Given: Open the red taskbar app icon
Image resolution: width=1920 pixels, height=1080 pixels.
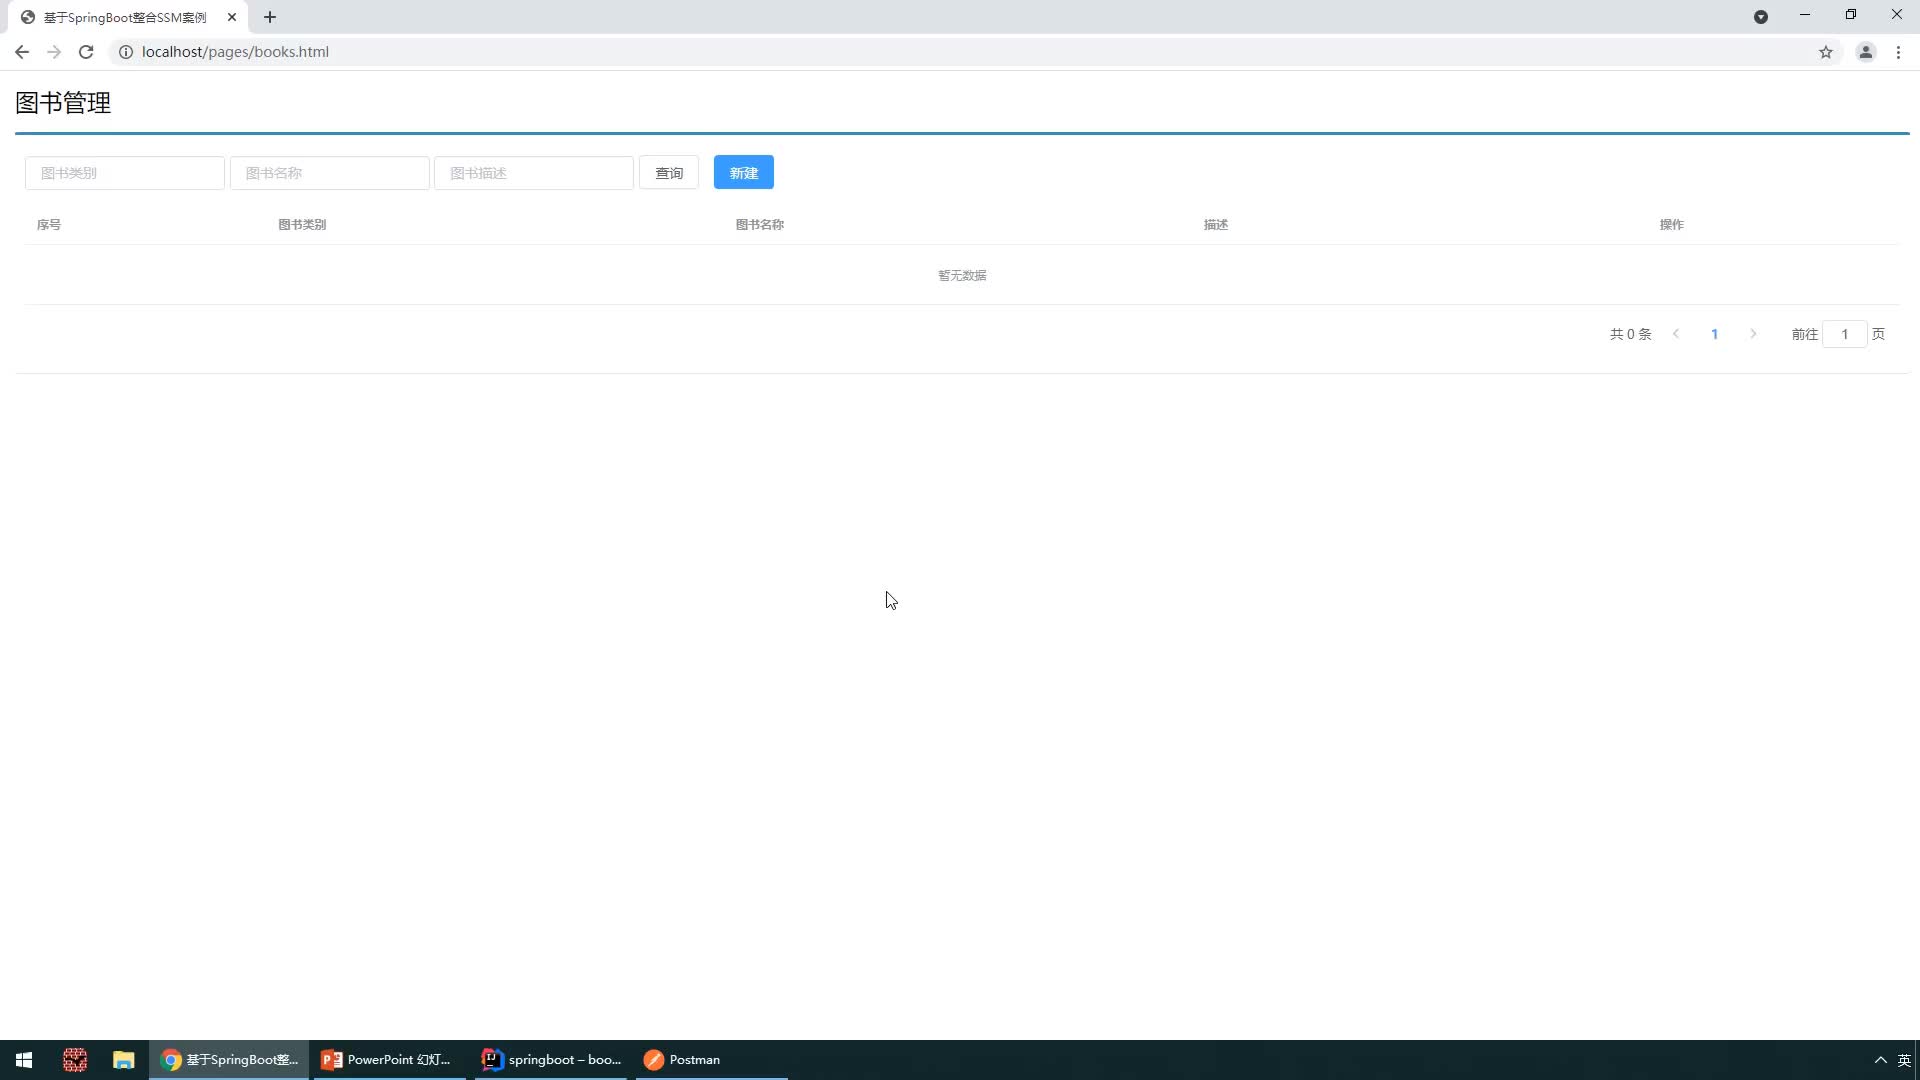Looking at the screenshot, I should click(x=75, y=1060).
